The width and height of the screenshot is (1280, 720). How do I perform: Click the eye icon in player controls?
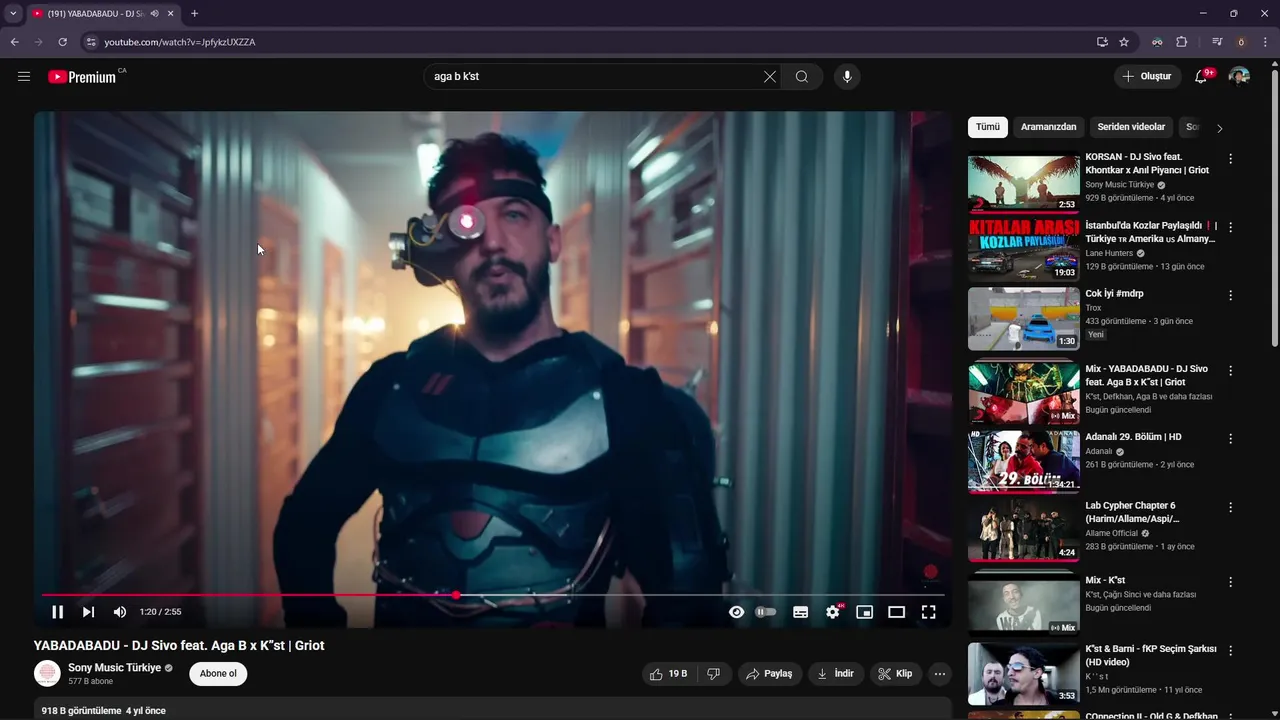point(737,612)
